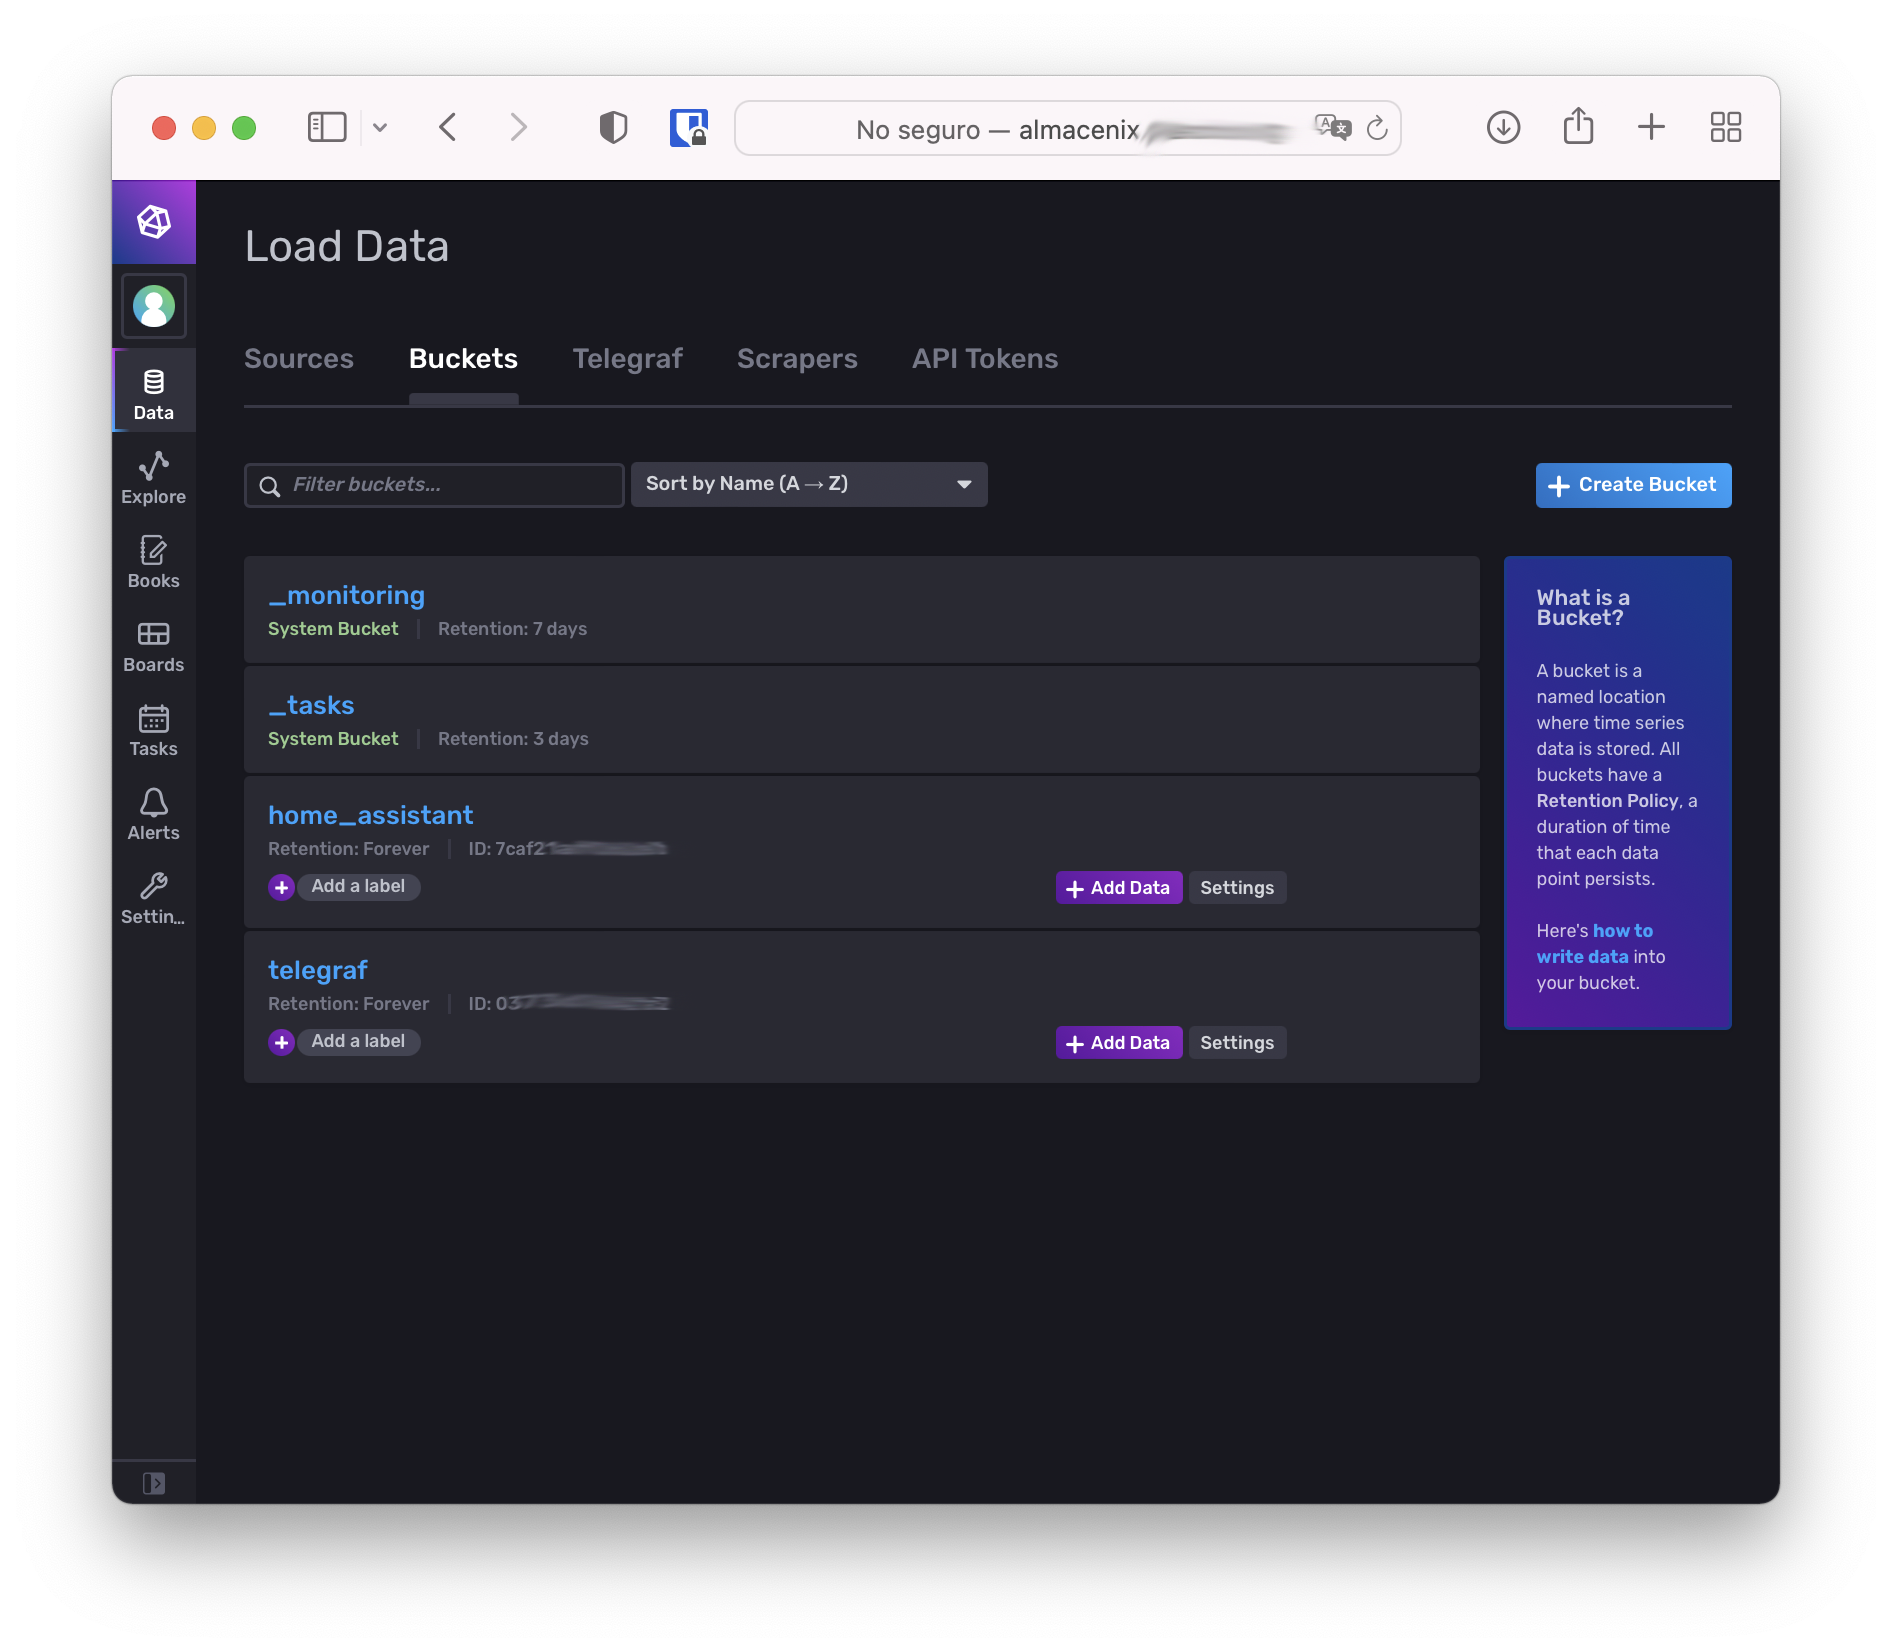The width and height of the screenshot is (1892, 1652).
Task: Click the telegraf bucket ID text
Action: click(568, 1003)
